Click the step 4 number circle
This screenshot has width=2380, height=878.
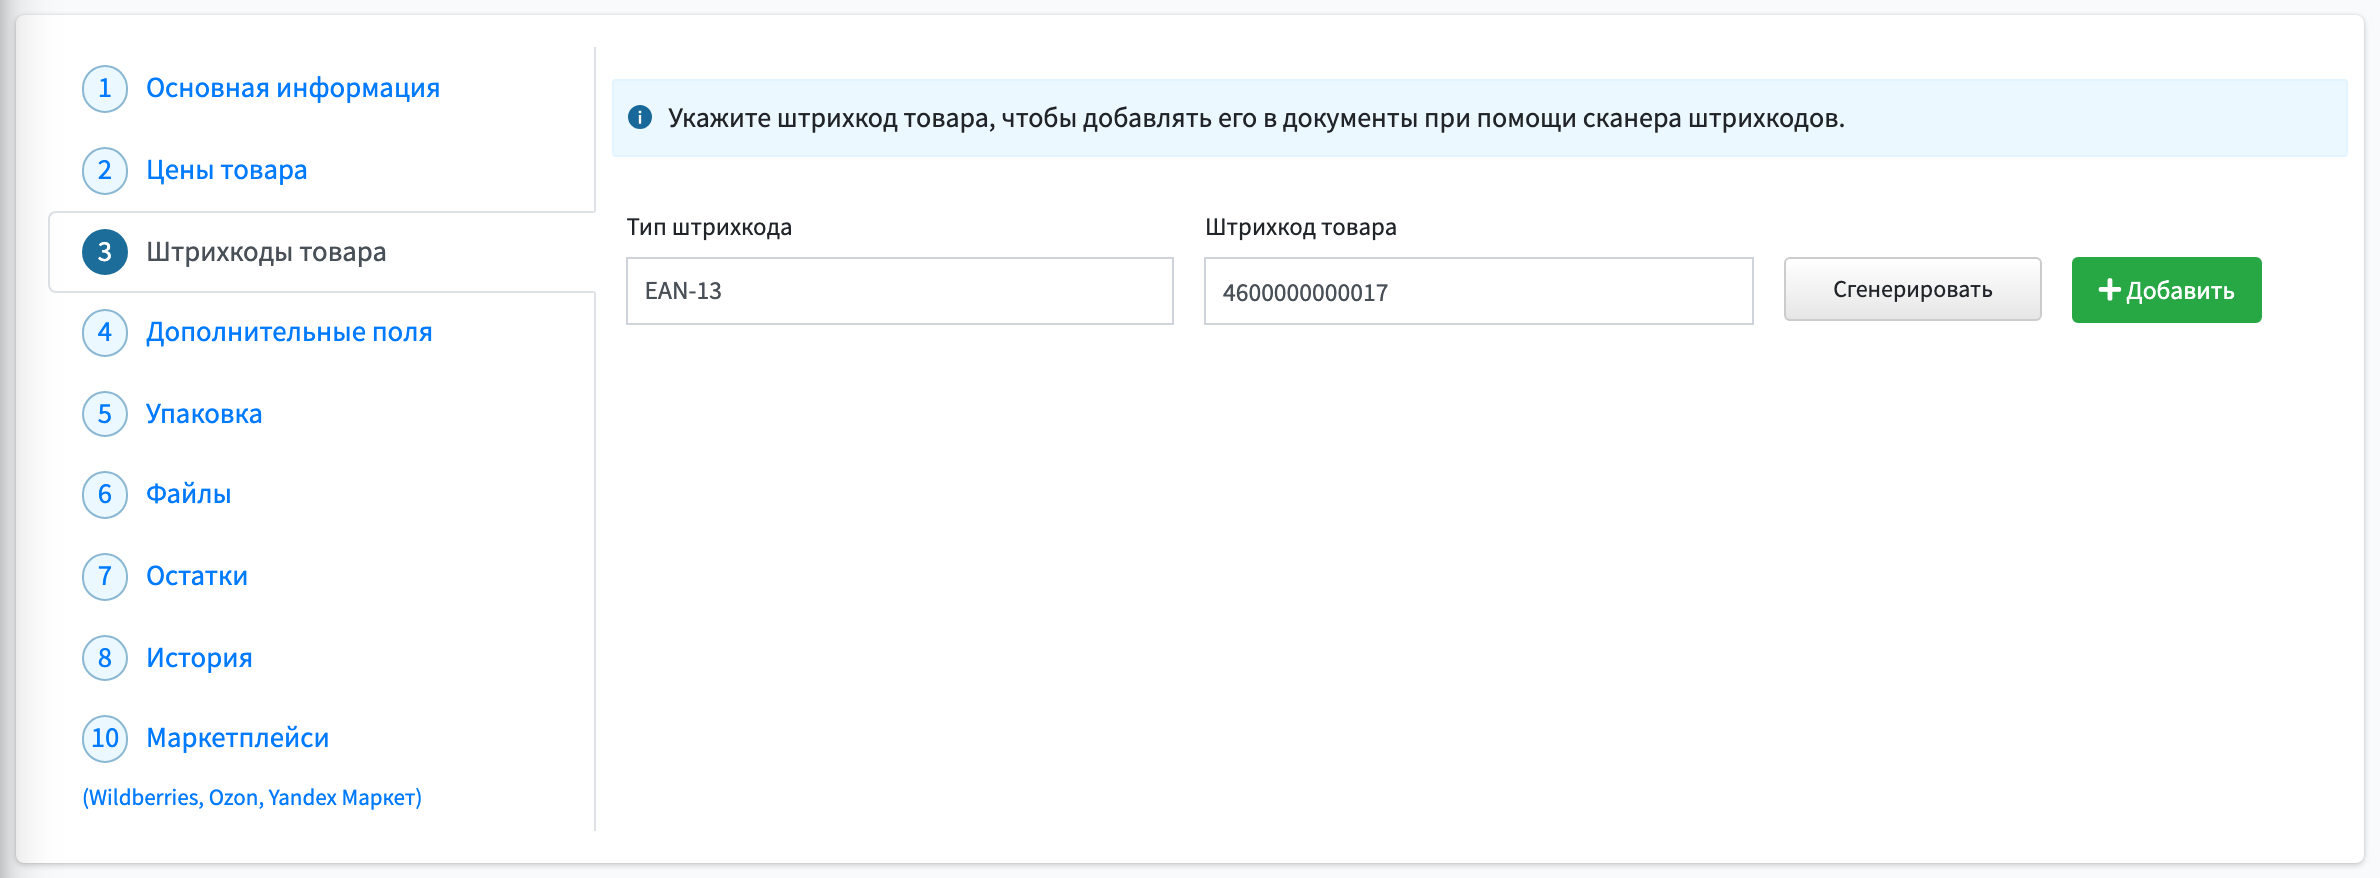(105, 333)
